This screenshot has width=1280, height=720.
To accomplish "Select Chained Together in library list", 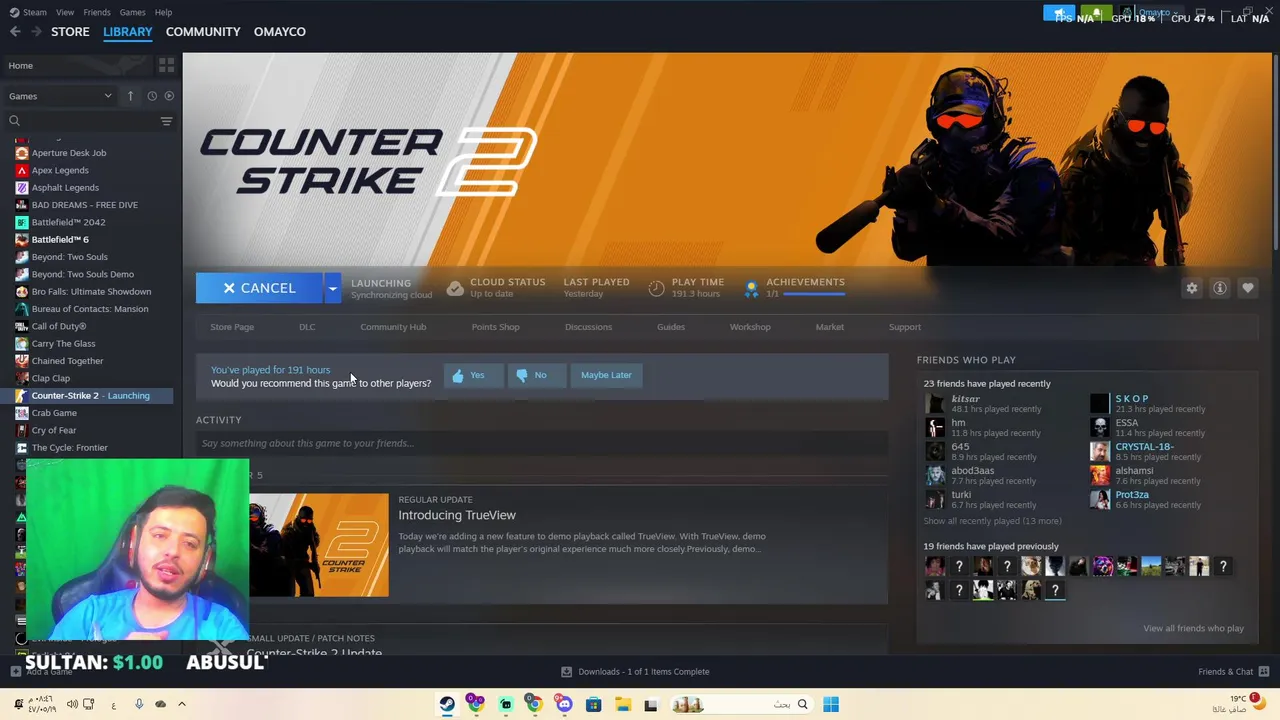I will [x=67, y=361].
